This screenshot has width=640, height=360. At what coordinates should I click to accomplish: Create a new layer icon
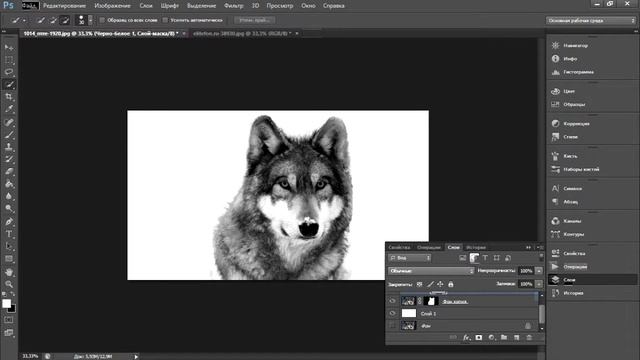coord(517,338)
